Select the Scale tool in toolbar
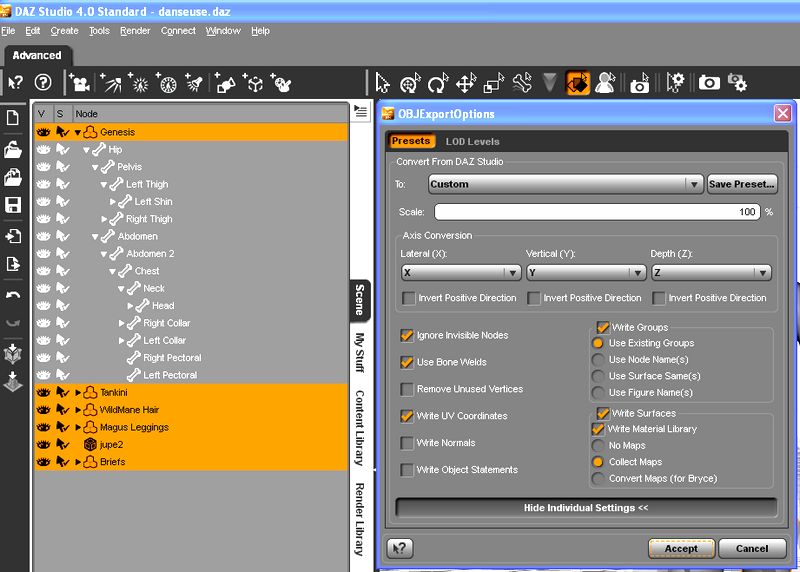Image resolution: width=800 pixels, height=572 pixels. (493, 83)
